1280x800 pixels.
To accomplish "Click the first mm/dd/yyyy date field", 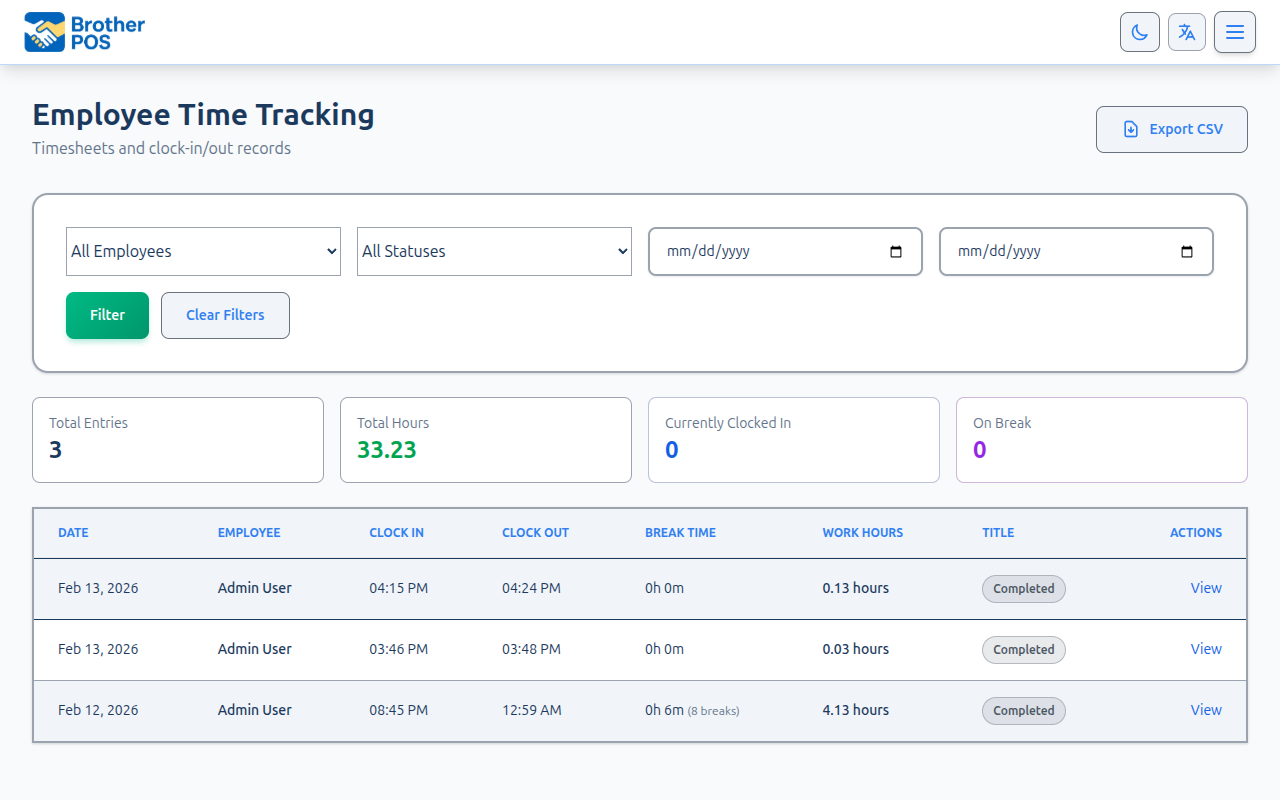I will [760, 251].
